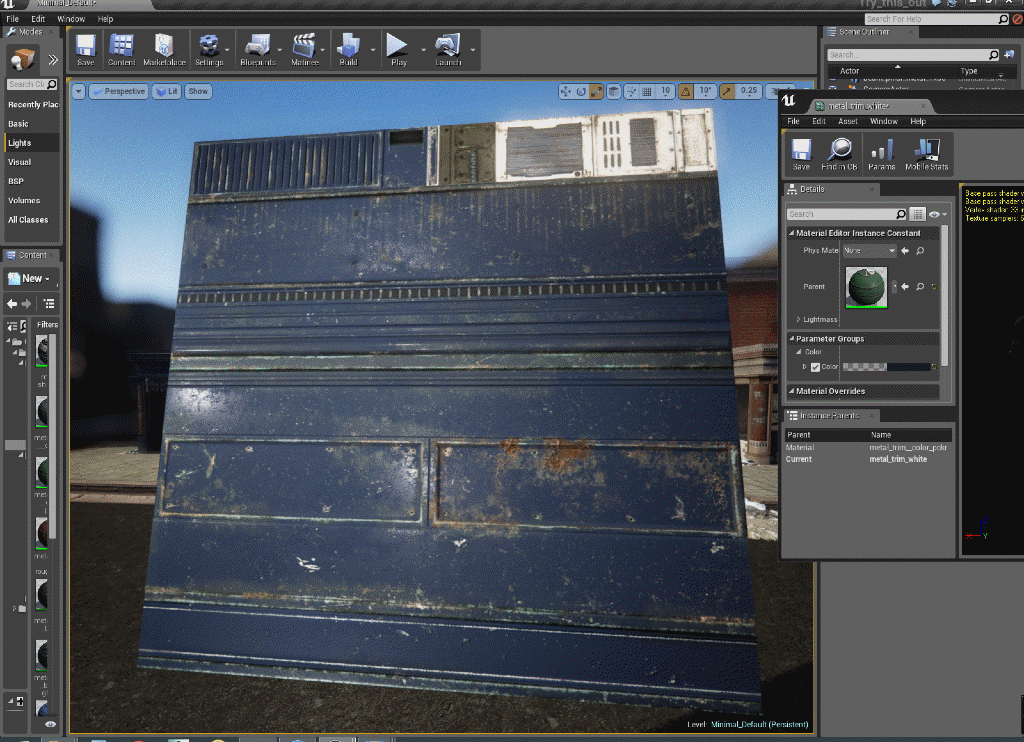Image resolution: width=1024 pixels, height=742 pixels.
Task: Click the Parent material sphere thumbnail
Action: 867,287
